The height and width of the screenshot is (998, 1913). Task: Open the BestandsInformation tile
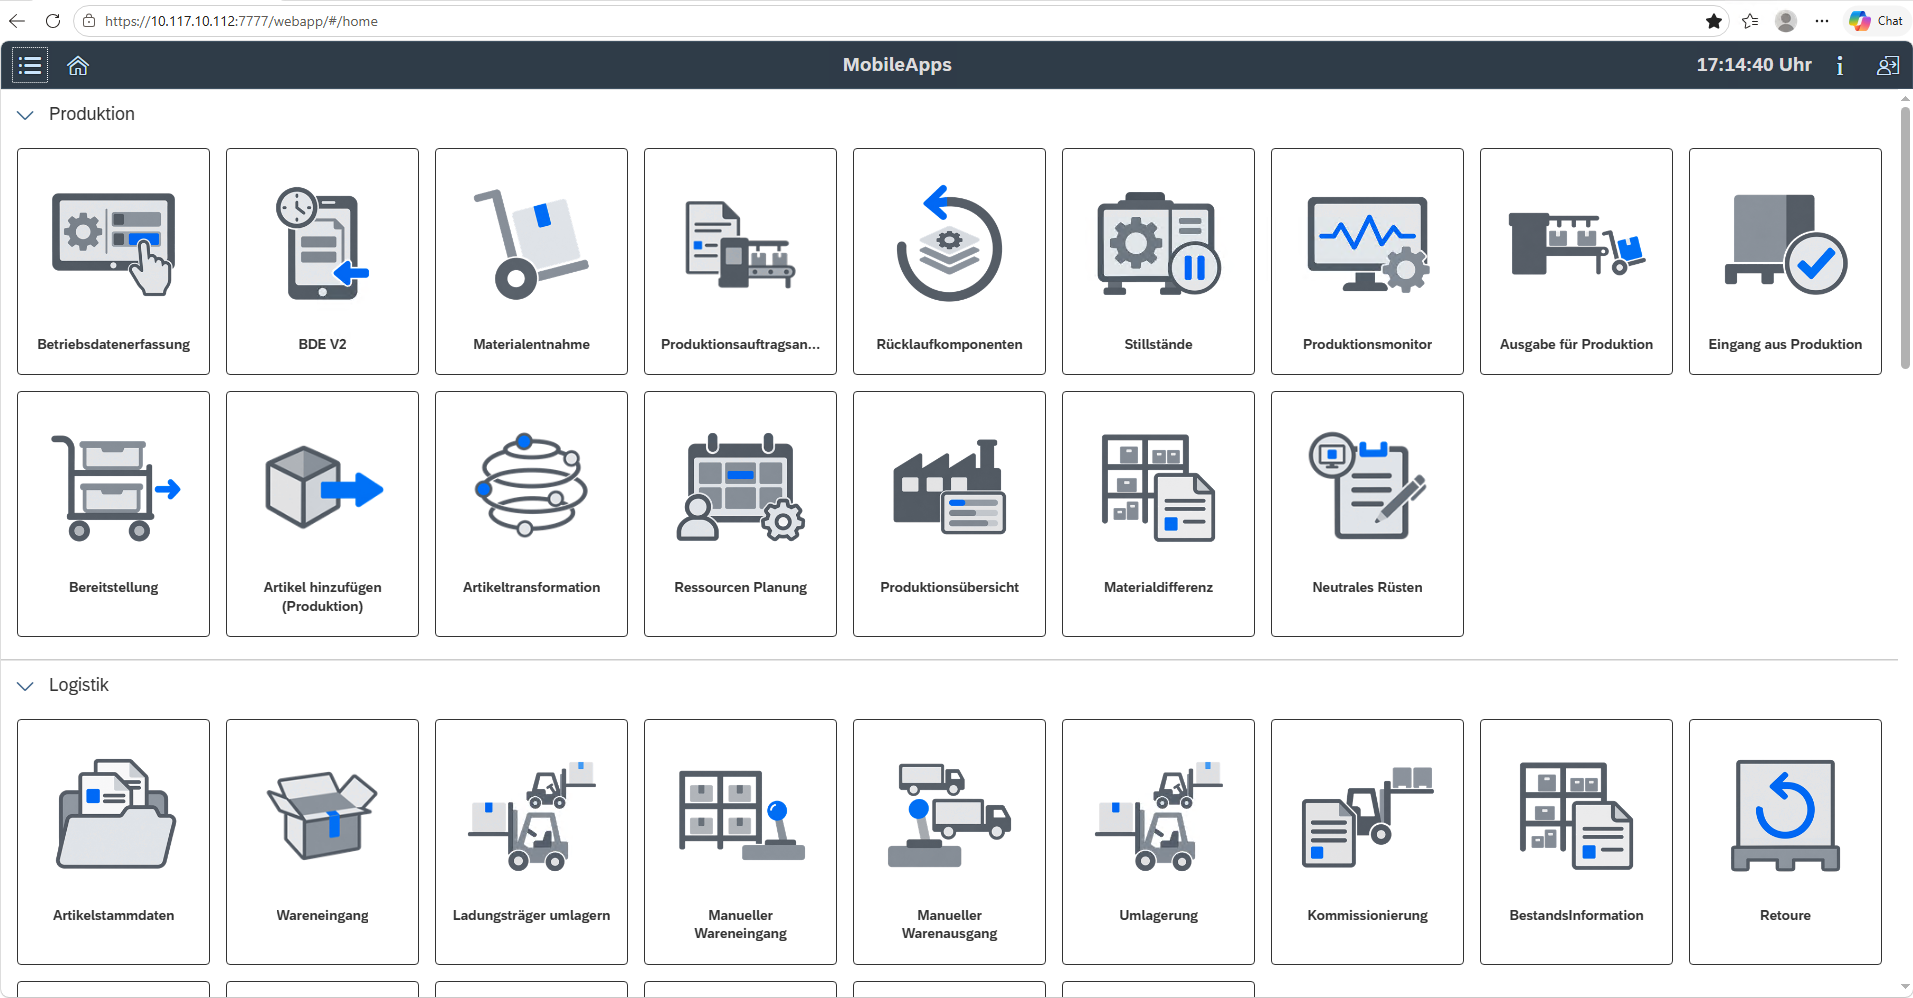pyautogui.click(x=1576, y=842)
